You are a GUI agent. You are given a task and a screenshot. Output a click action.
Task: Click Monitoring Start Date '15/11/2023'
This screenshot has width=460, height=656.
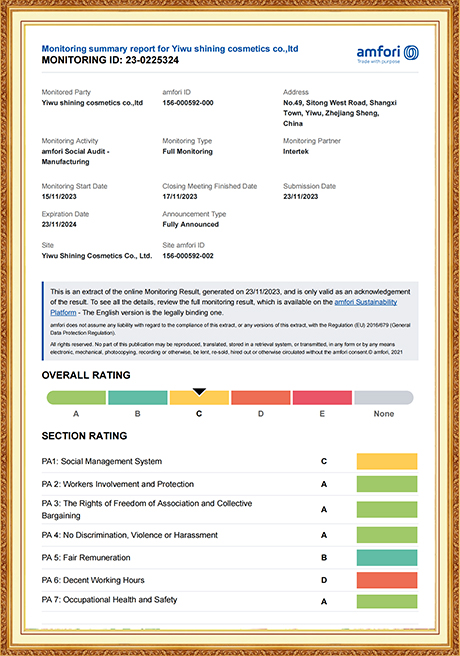[59, 197]
